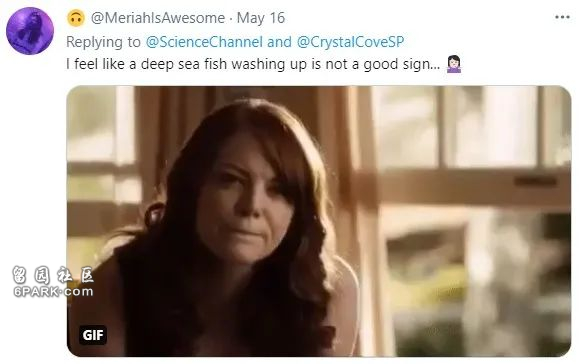Click the 'Replying to' label
This screenshot has width=582, height=364.
pyautogui.click(x=103, y=42)
